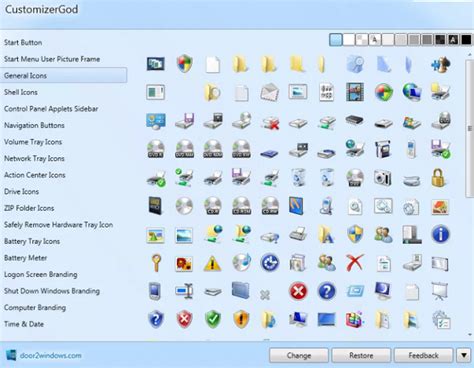
Task: Click the blank white document icon
Action: [x=213, y=64]
